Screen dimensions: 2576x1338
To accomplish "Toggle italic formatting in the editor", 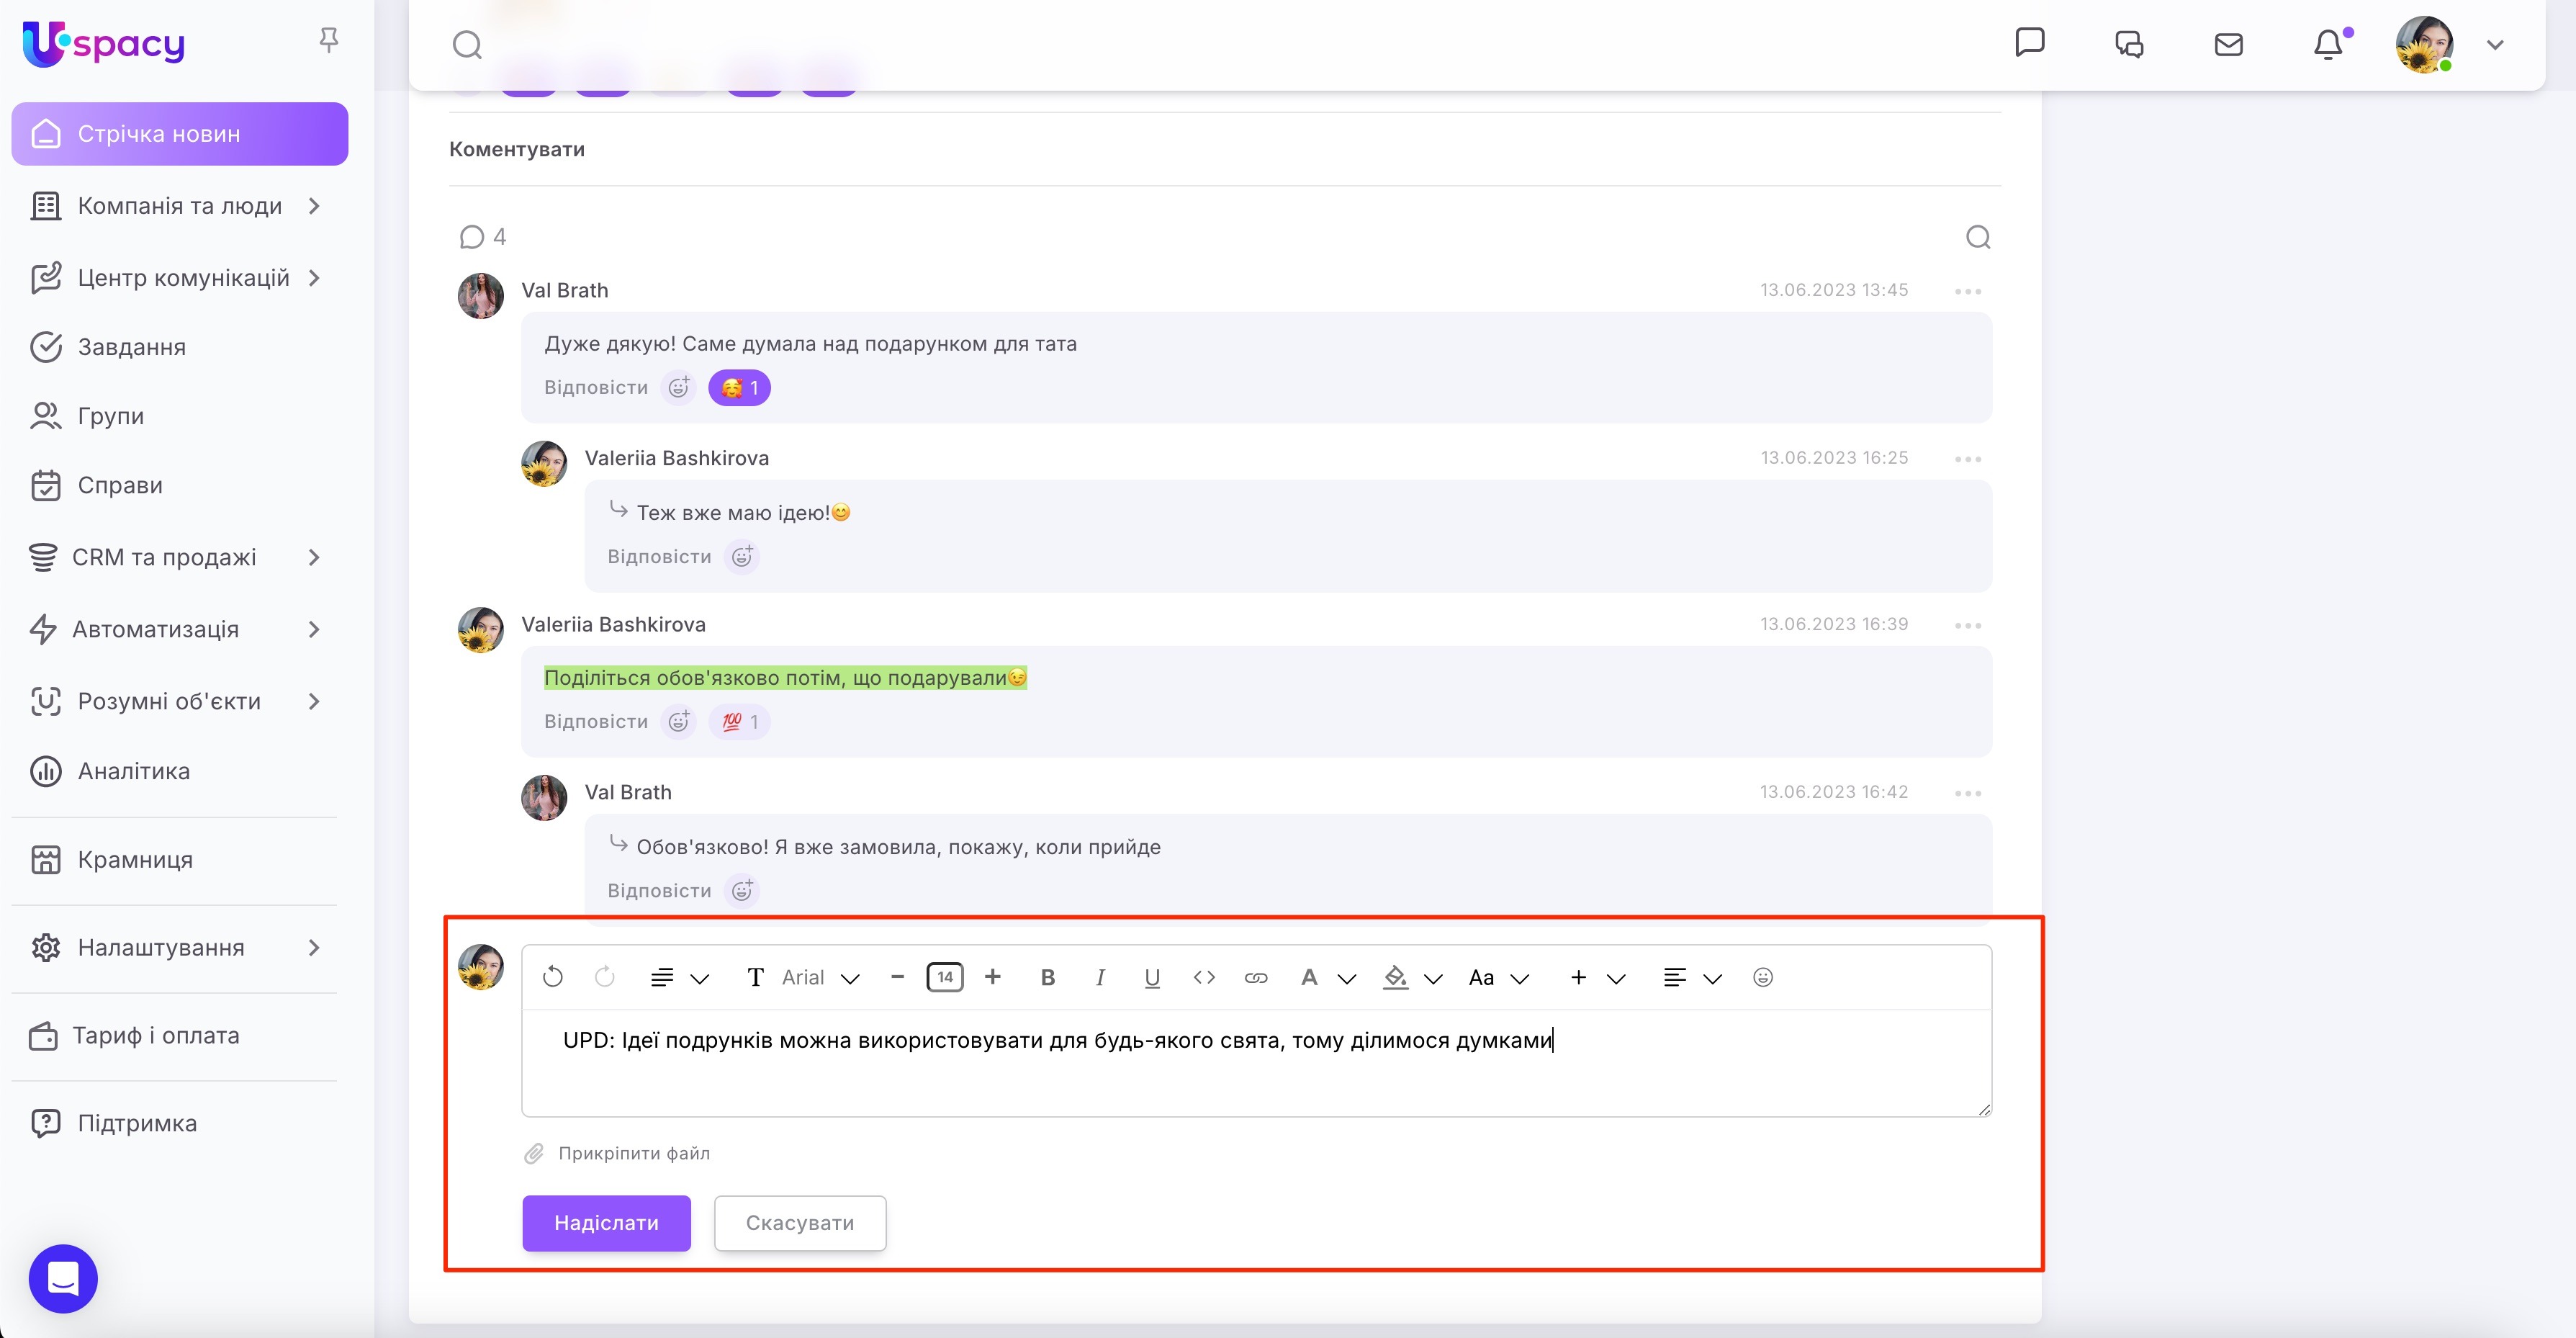I will (1100, 977).
